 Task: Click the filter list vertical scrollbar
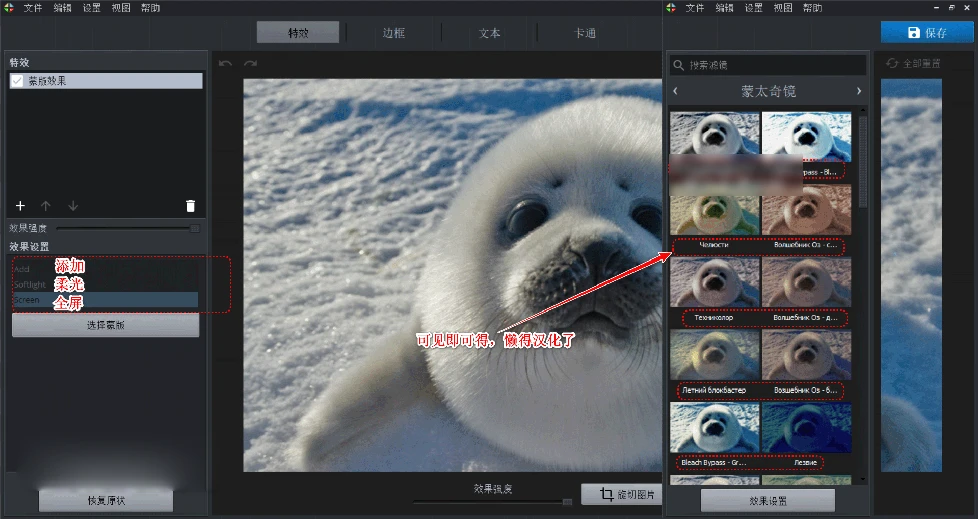(x=863, y=162)
